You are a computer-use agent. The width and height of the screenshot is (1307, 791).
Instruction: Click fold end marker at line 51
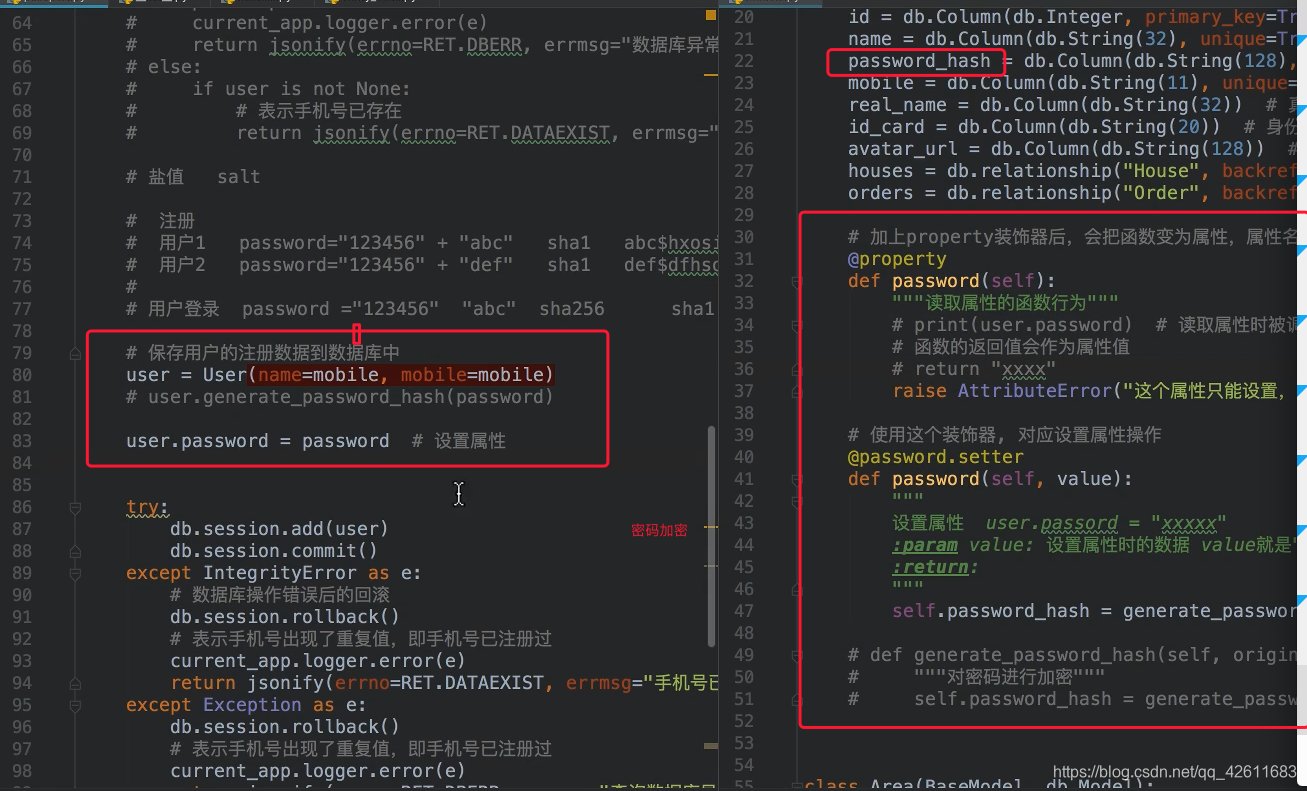[x=796, y=699]
